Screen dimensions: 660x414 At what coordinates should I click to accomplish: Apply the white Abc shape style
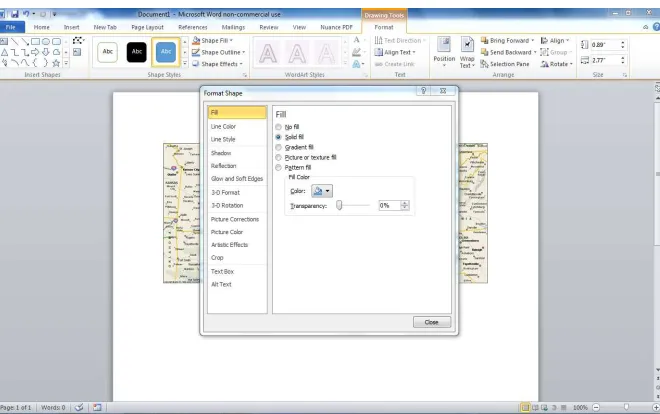pyautogui.click(x=108, y=52)
